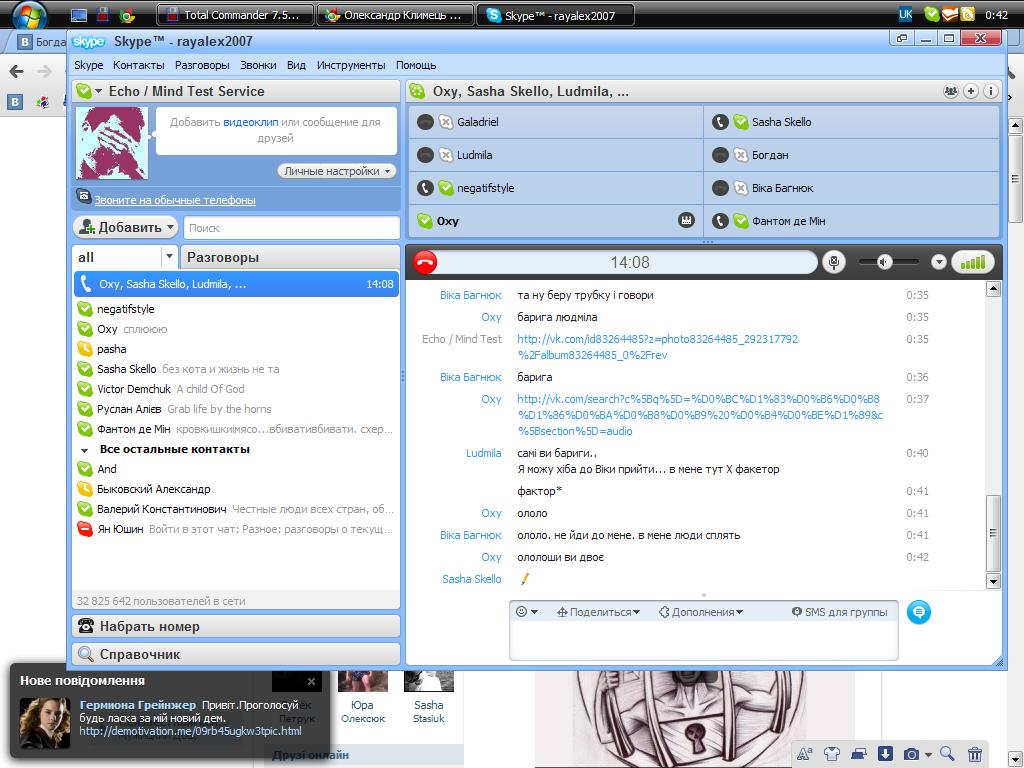1024x768 pixels.
Task: End the group call with red hang-up button
Action: [425, 263]
